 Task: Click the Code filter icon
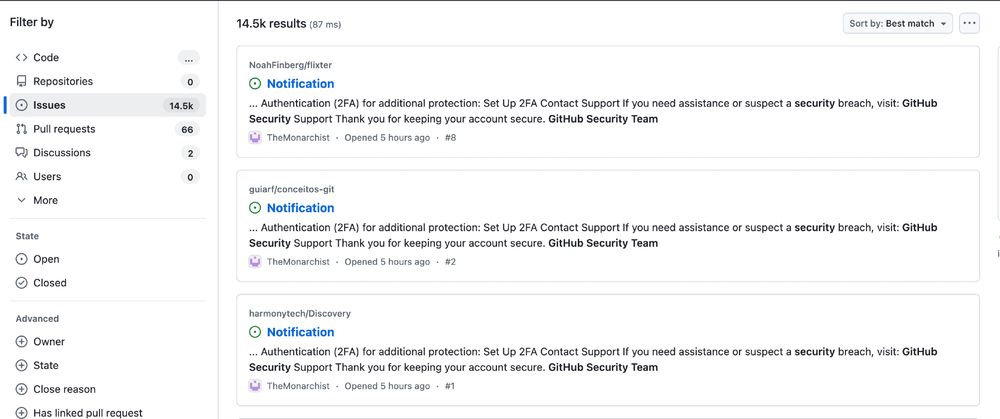(22, 58)
